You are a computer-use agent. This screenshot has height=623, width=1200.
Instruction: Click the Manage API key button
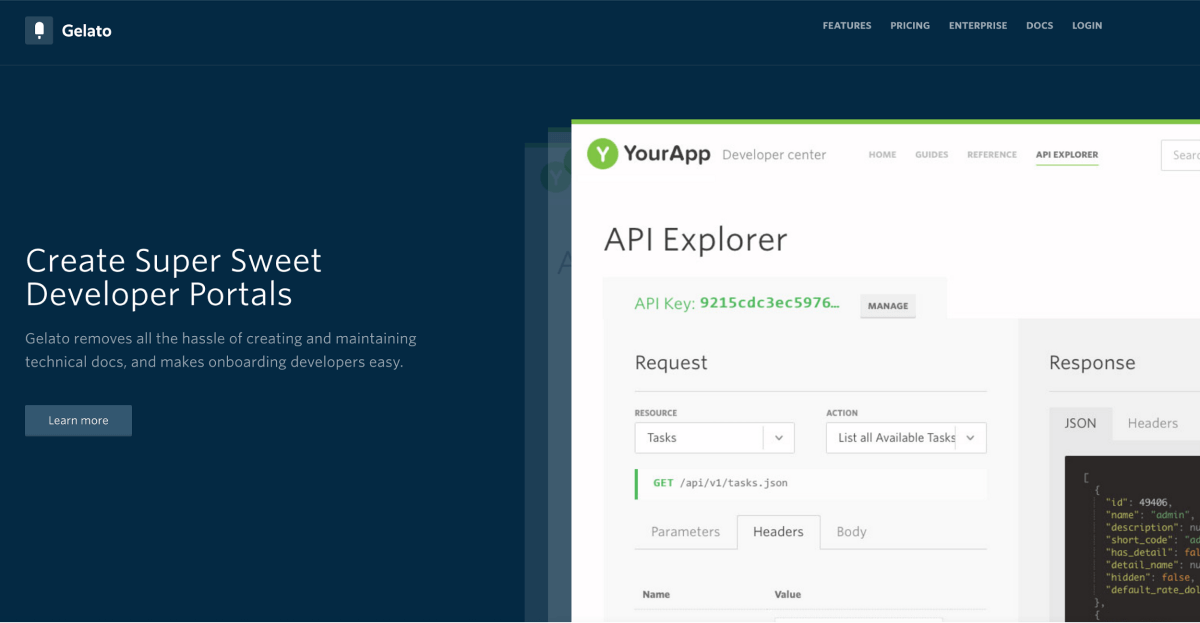[x=888, y=306]
